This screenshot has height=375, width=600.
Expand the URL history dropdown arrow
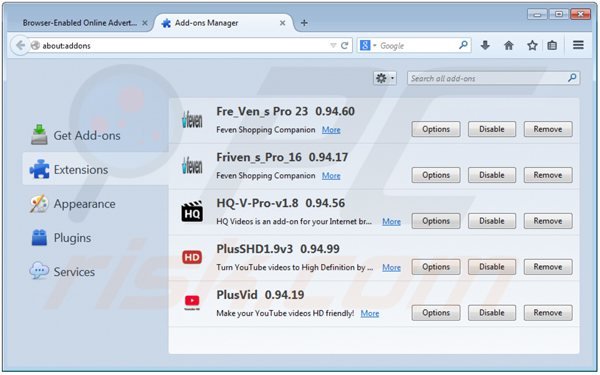pos(333,46)
